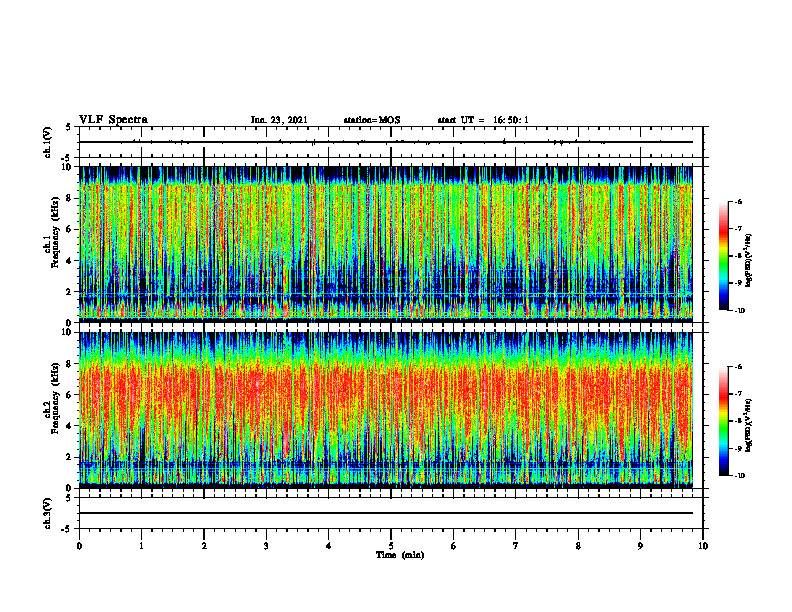Click the "10" tick on the time axis
Screen dimensions: 792x612
(703, 546)
